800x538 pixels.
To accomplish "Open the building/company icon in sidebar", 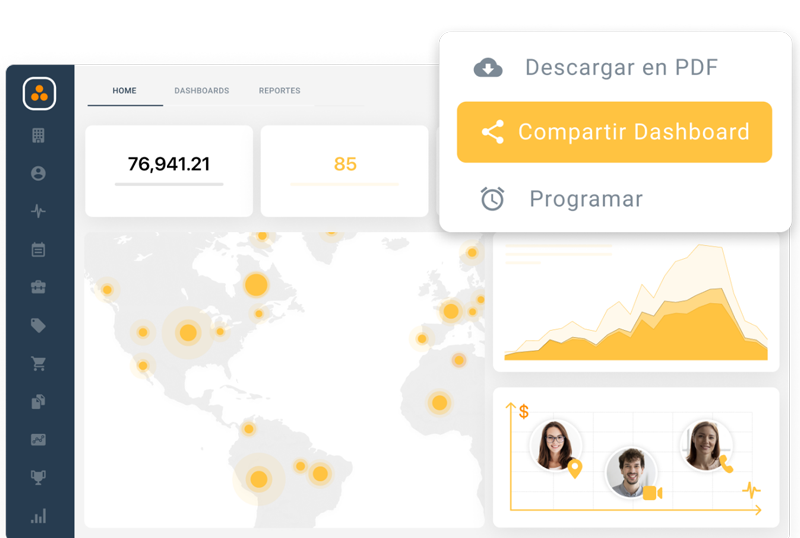I will pyautogui.click(x=38, y=135).
